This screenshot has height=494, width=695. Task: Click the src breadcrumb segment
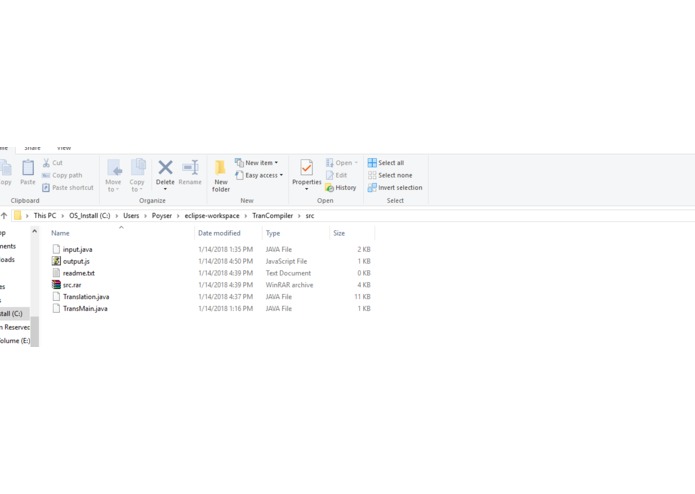point(310,216)
